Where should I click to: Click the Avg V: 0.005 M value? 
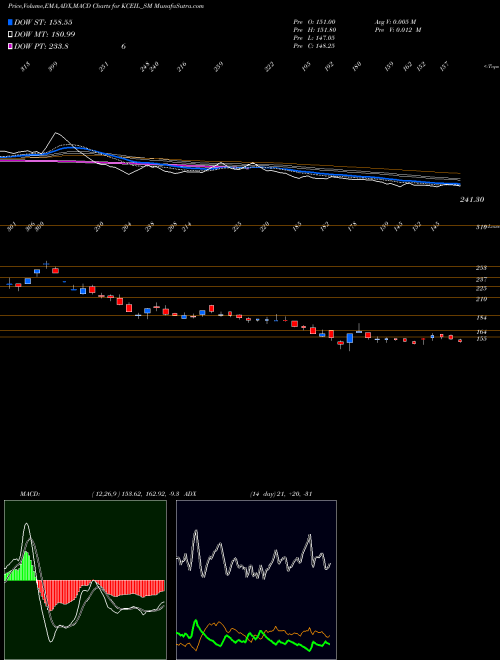tap(395, 21)
